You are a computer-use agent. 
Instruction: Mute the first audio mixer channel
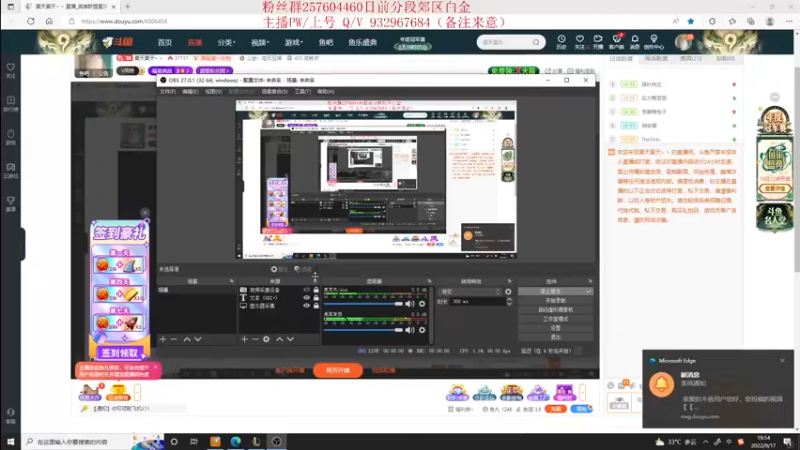click(x=410, y=304)
